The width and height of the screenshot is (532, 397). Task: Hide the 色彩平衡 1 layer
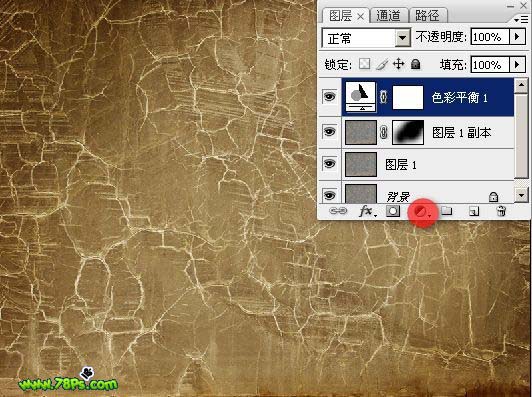click(329, 97)
